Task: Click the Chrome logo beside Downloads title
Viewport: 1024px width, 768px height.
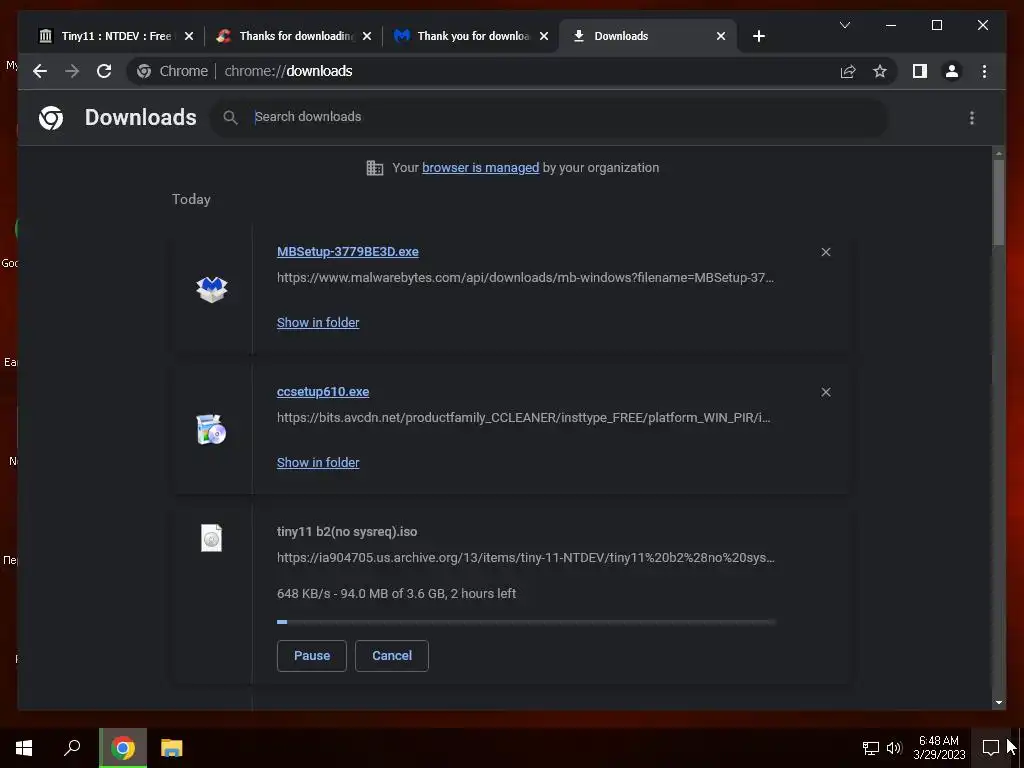Action: pos(51,118)
